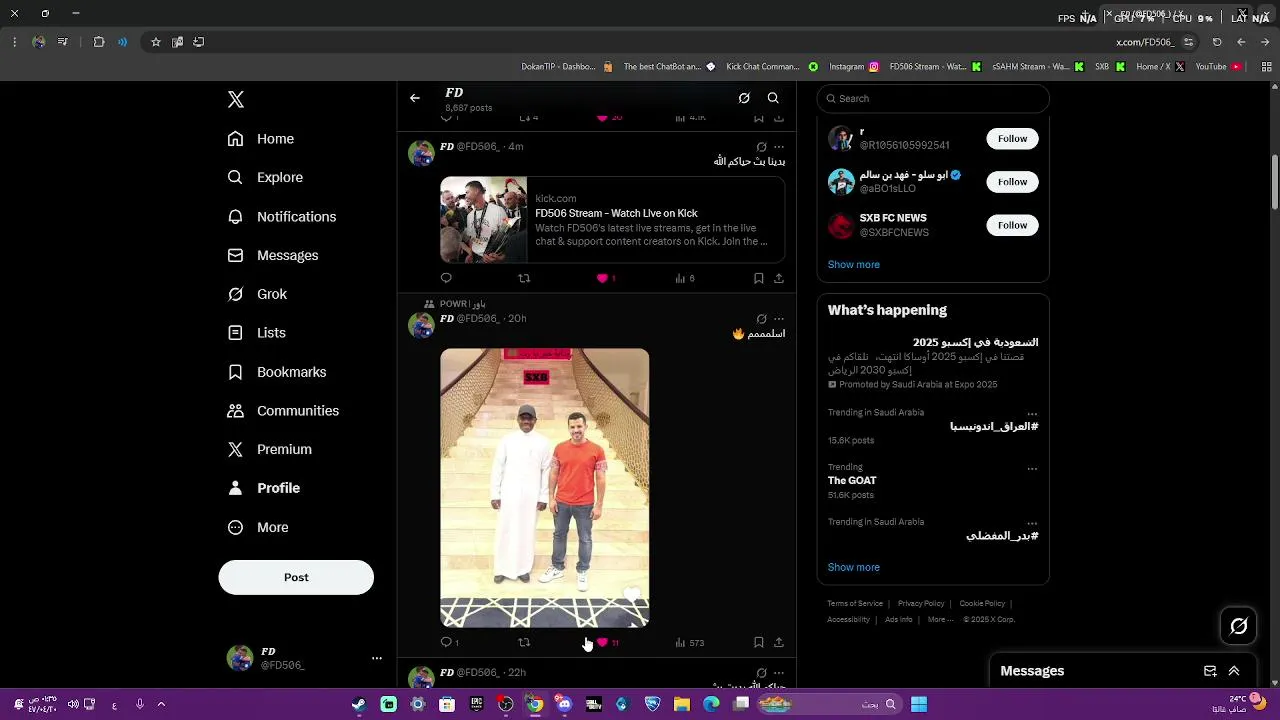The width and height of the screenshot is (1280, 720).
Task: Open The GOAT trending topic
Action: [x=852, y=481]
